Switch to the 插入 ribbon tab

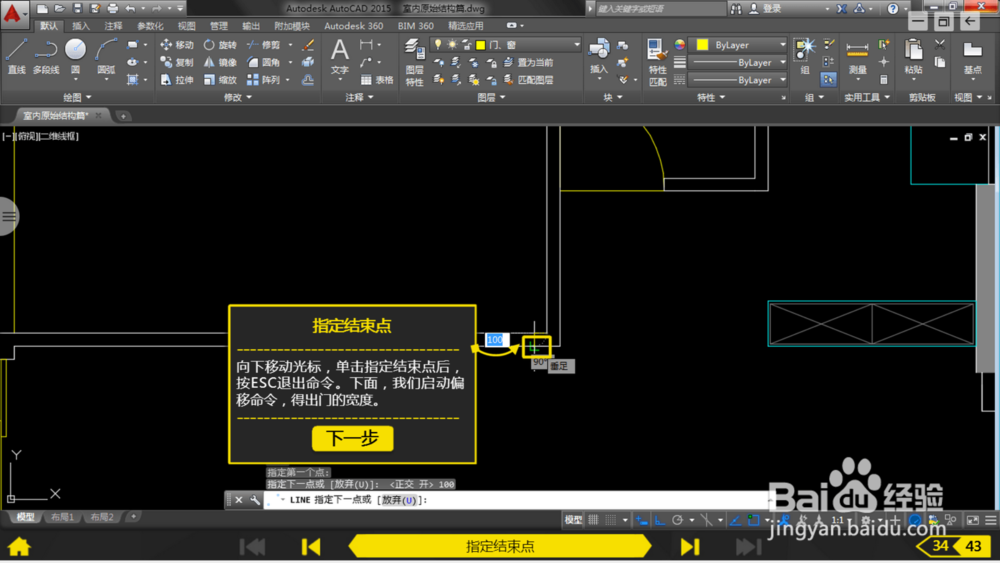point(81,26)
